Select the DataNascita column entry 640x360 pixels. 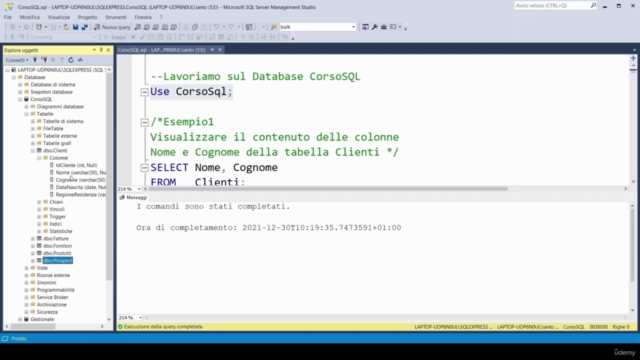(x=80, y=187)
